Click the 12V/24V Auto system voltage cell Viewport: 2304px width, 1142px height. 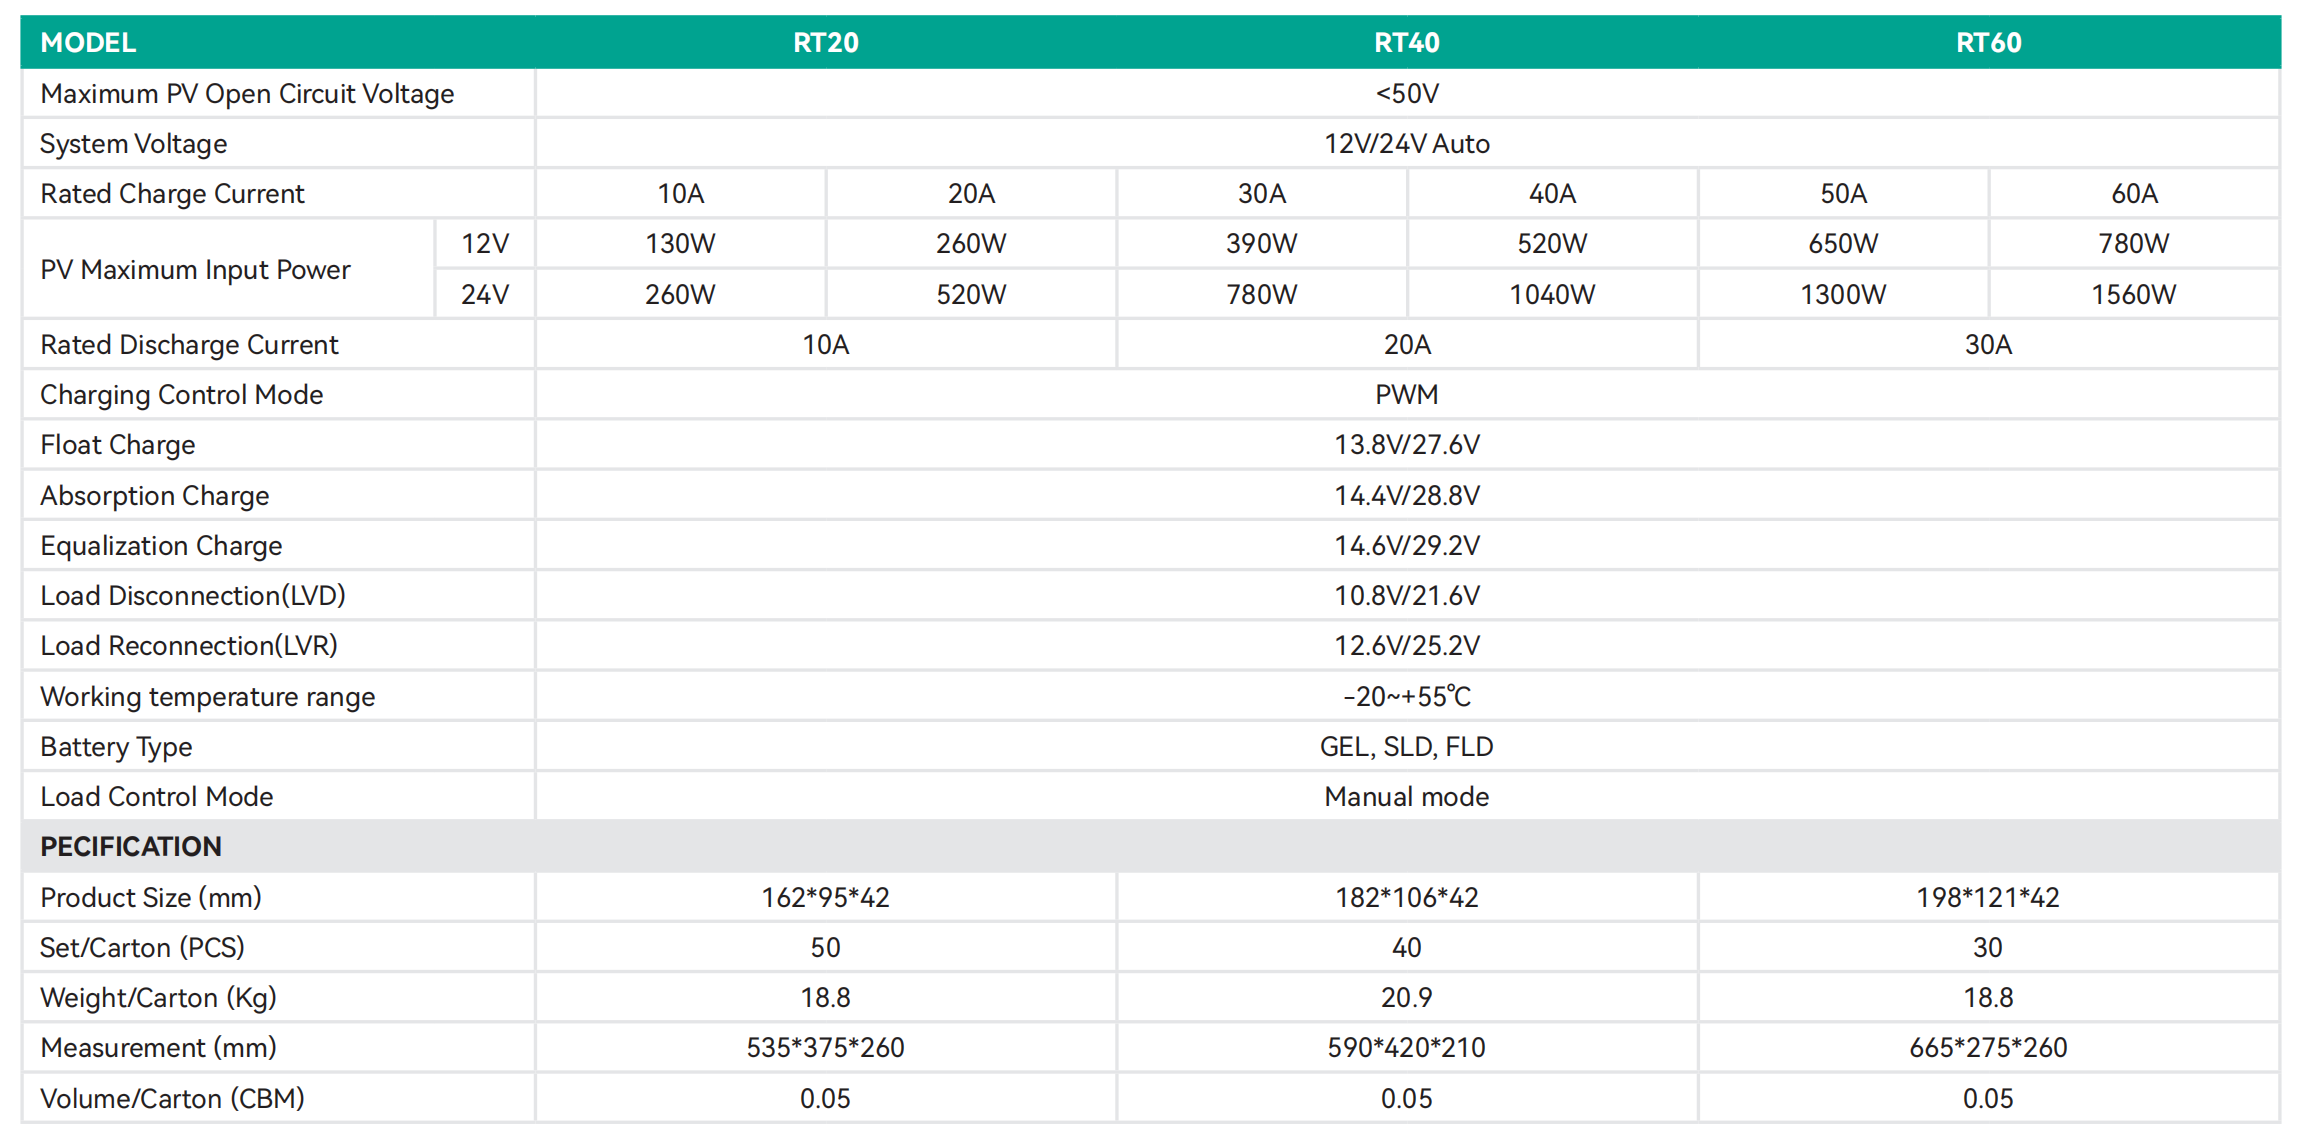point(1406,144)
